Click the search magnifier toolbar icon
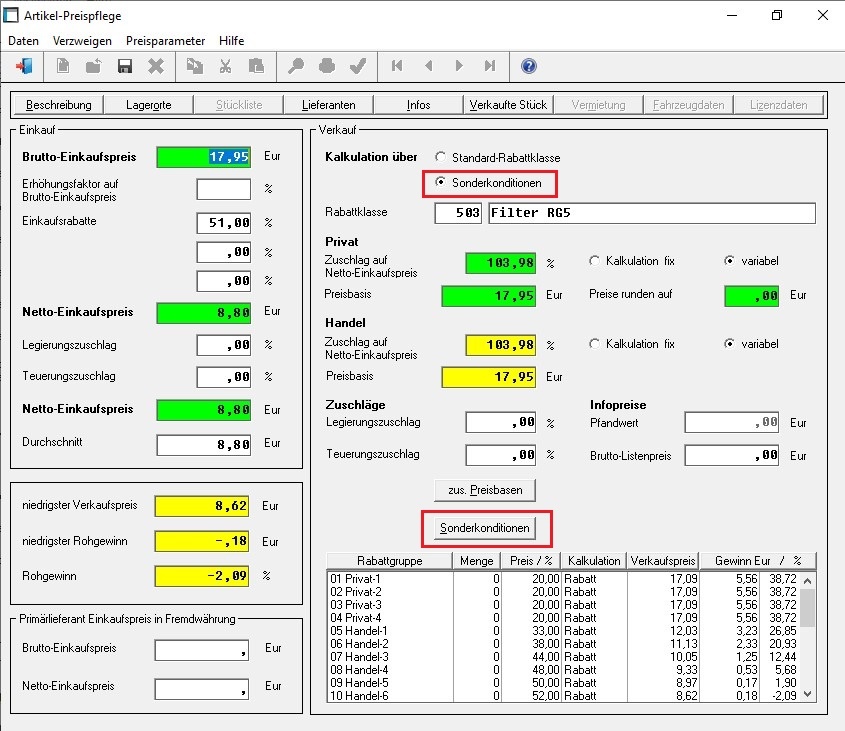845x731 pixels. click(296, 66)
